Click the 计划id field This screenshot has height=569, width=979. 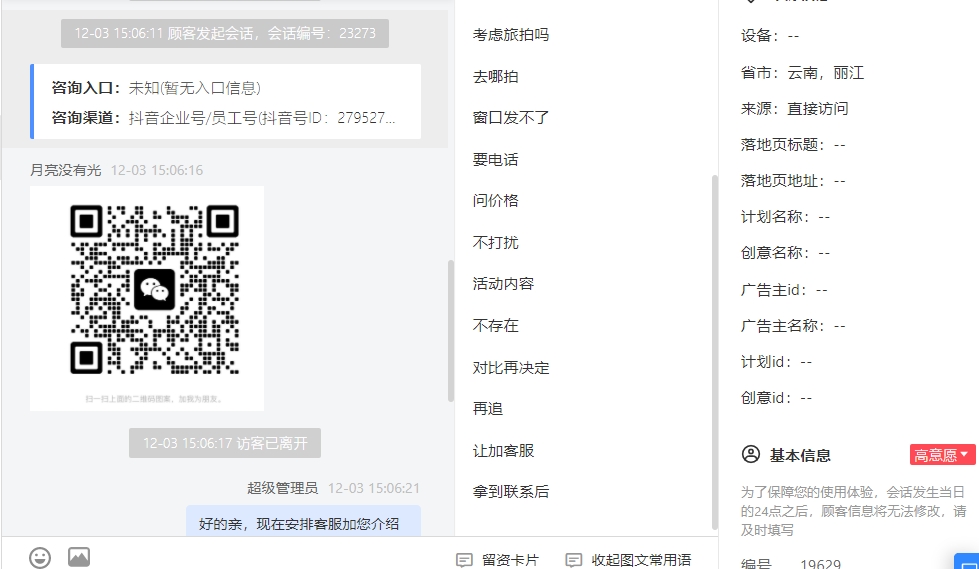(x=776, y=362)
